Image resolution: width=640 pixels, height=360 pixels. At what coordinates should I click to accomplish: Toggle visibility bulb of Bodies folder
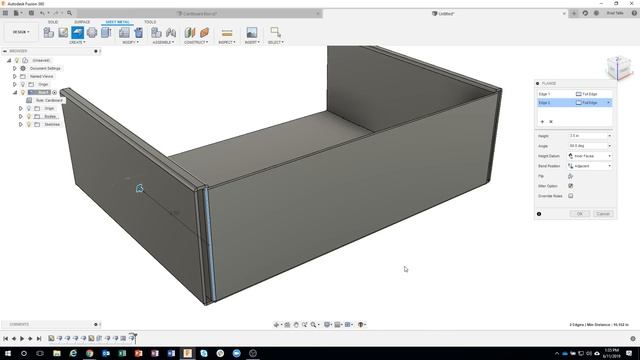[x=29, y=116]
